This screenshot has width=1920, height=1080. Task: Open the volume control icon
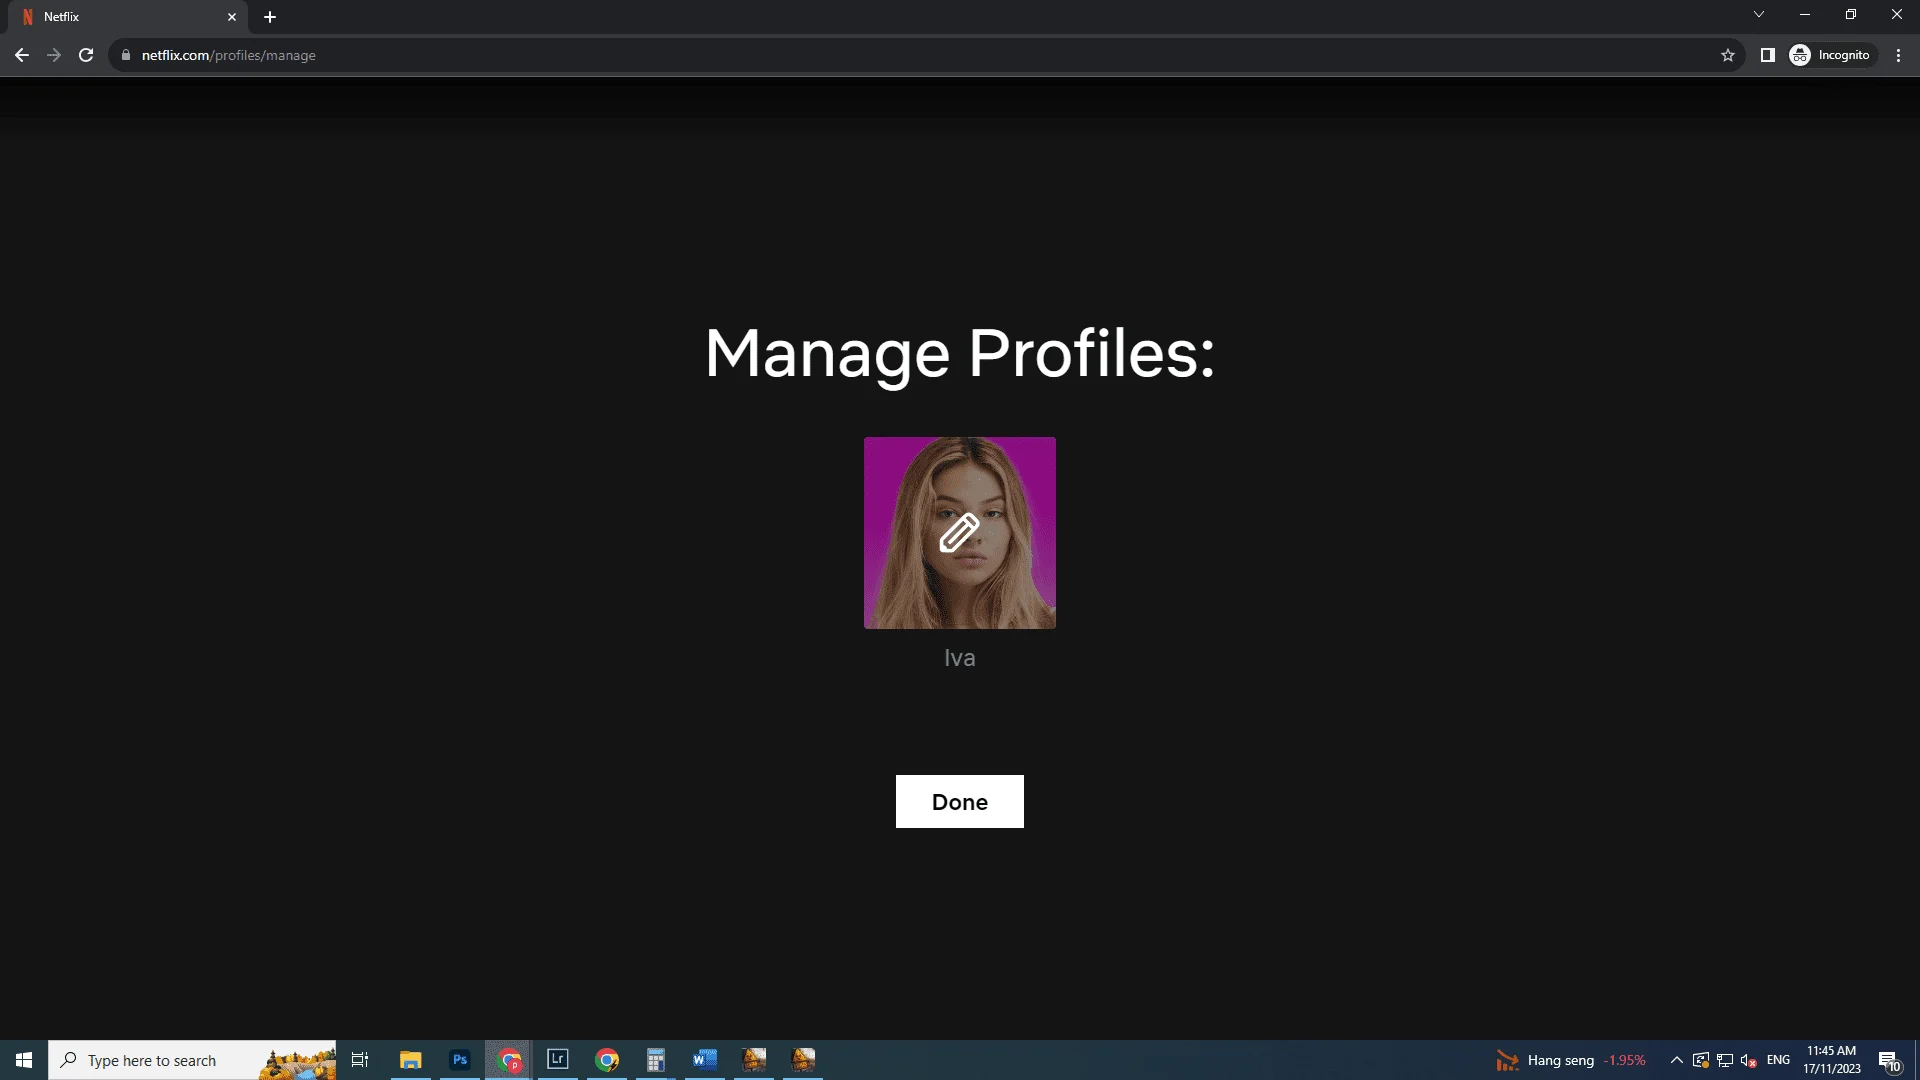pos(1749,1060)
